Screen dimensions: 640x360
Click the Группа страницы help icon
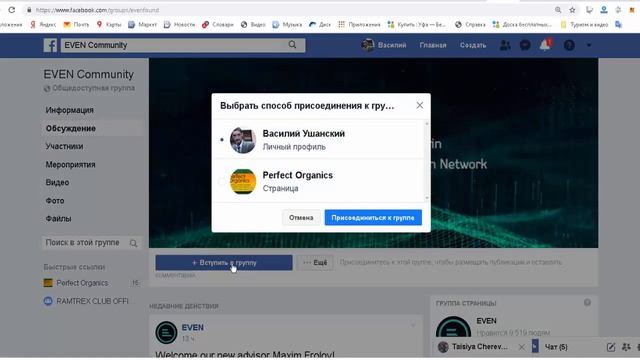(x=587, y=302)
